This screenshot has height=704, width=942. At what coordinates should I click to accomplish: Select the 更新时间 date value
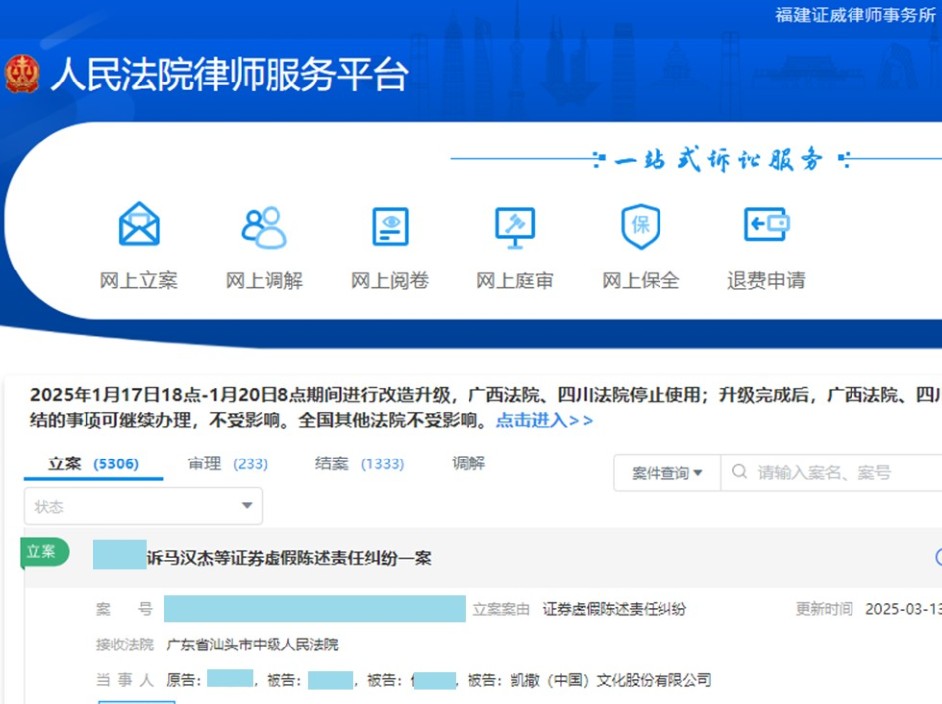[x=903, y=609]
